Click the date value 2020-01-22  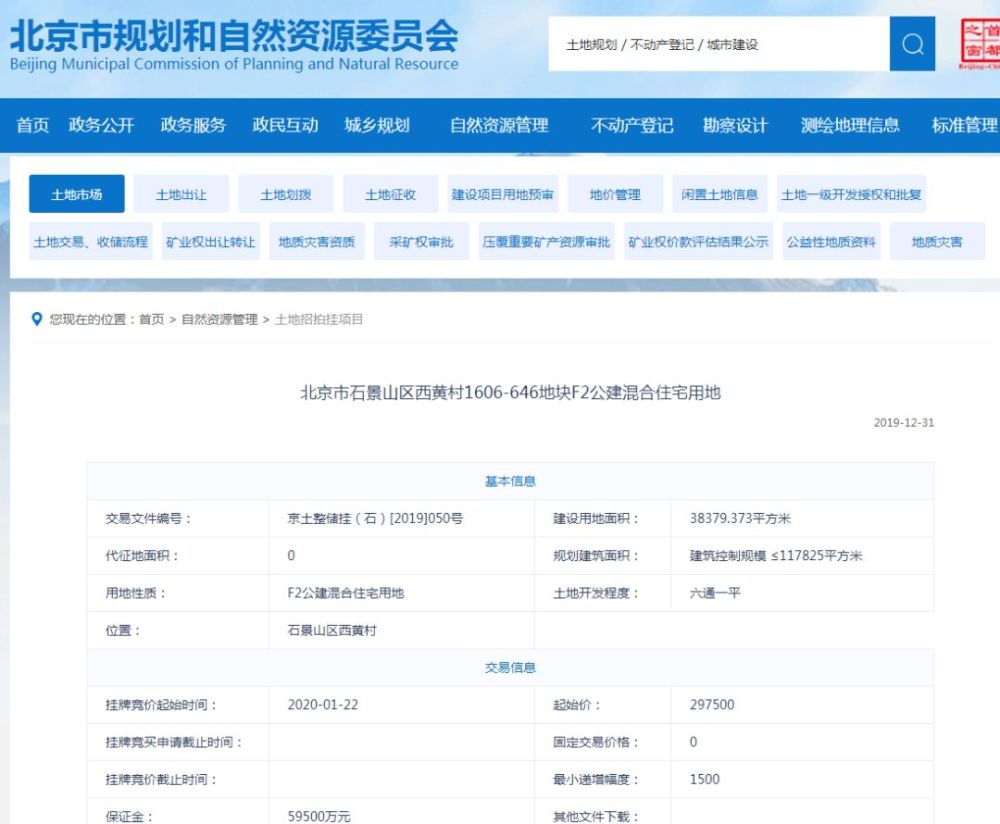[x=323, y=705]
